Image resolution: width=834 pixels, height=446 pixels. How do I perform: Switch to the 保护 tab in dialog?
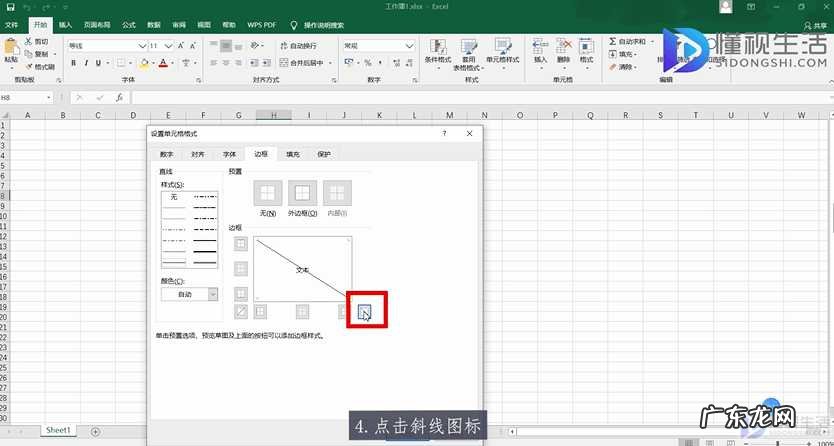pyautogui.click(x=324, y=154)
